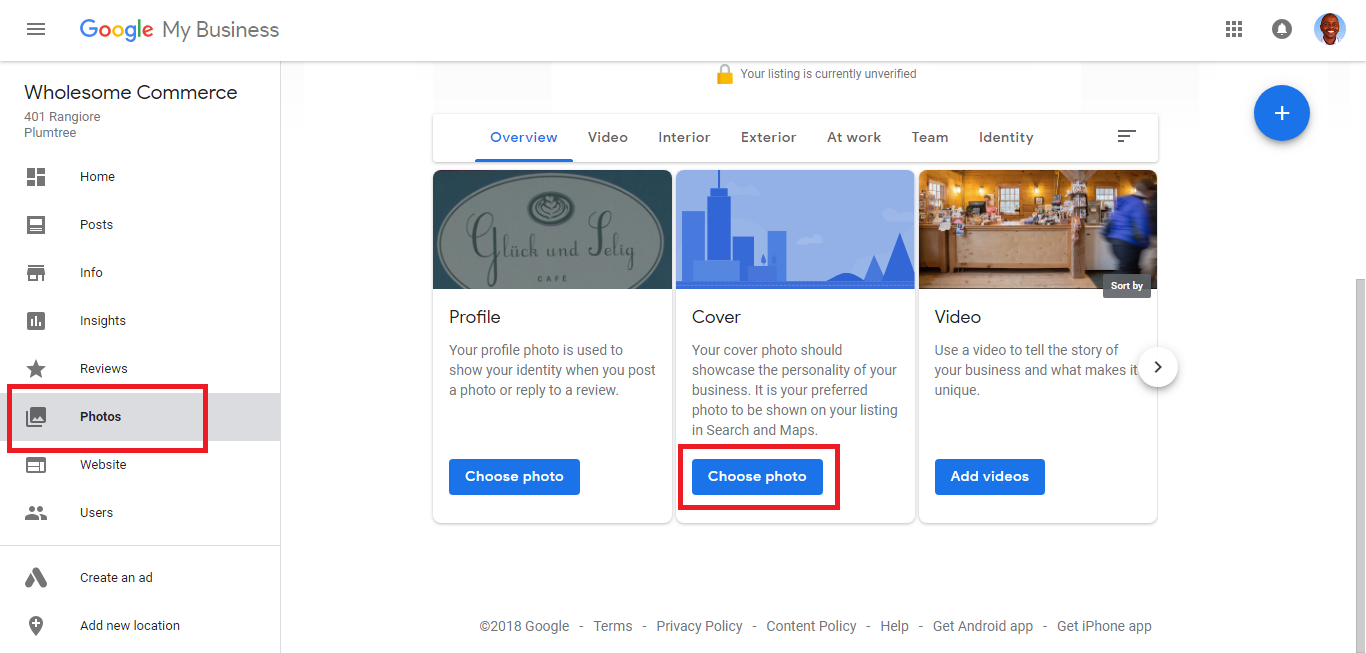Image resolution: width=1366 pixels, height=653 pixels.
Task: Click the Create an ad icon
Action: 36,578
